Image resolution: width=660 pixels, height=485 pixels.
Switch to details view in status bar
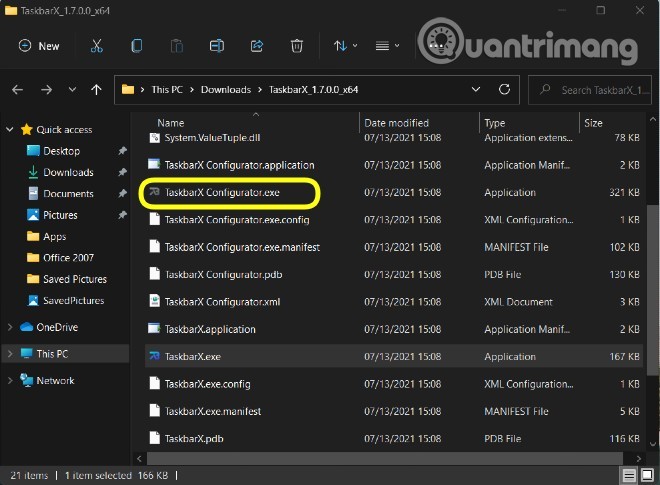pos(629,474)
